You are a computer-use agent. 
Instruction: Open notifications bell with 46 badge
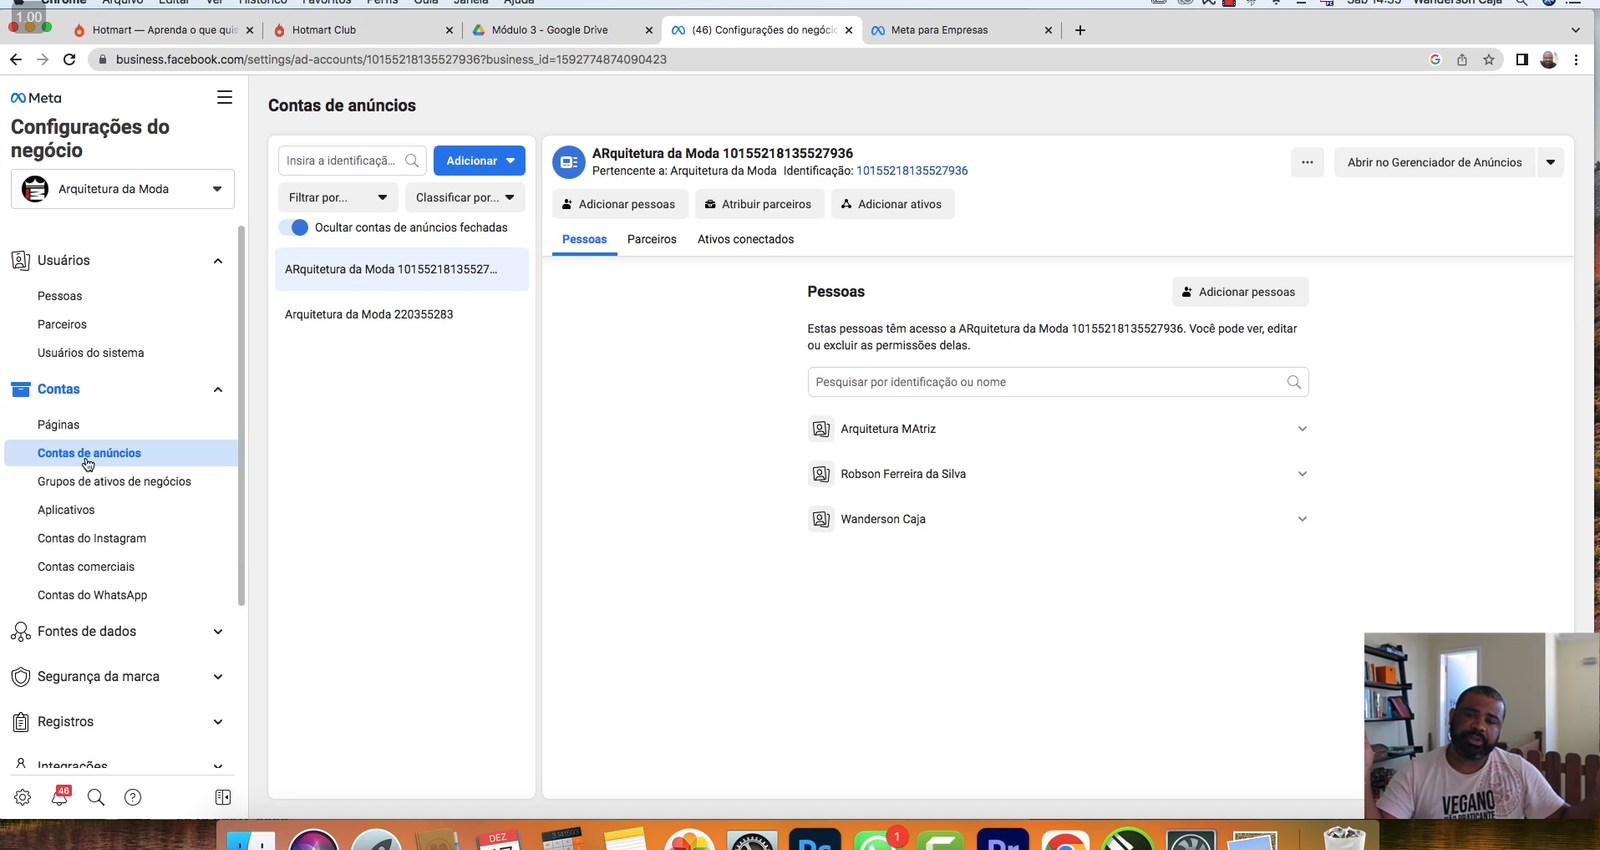60,797
